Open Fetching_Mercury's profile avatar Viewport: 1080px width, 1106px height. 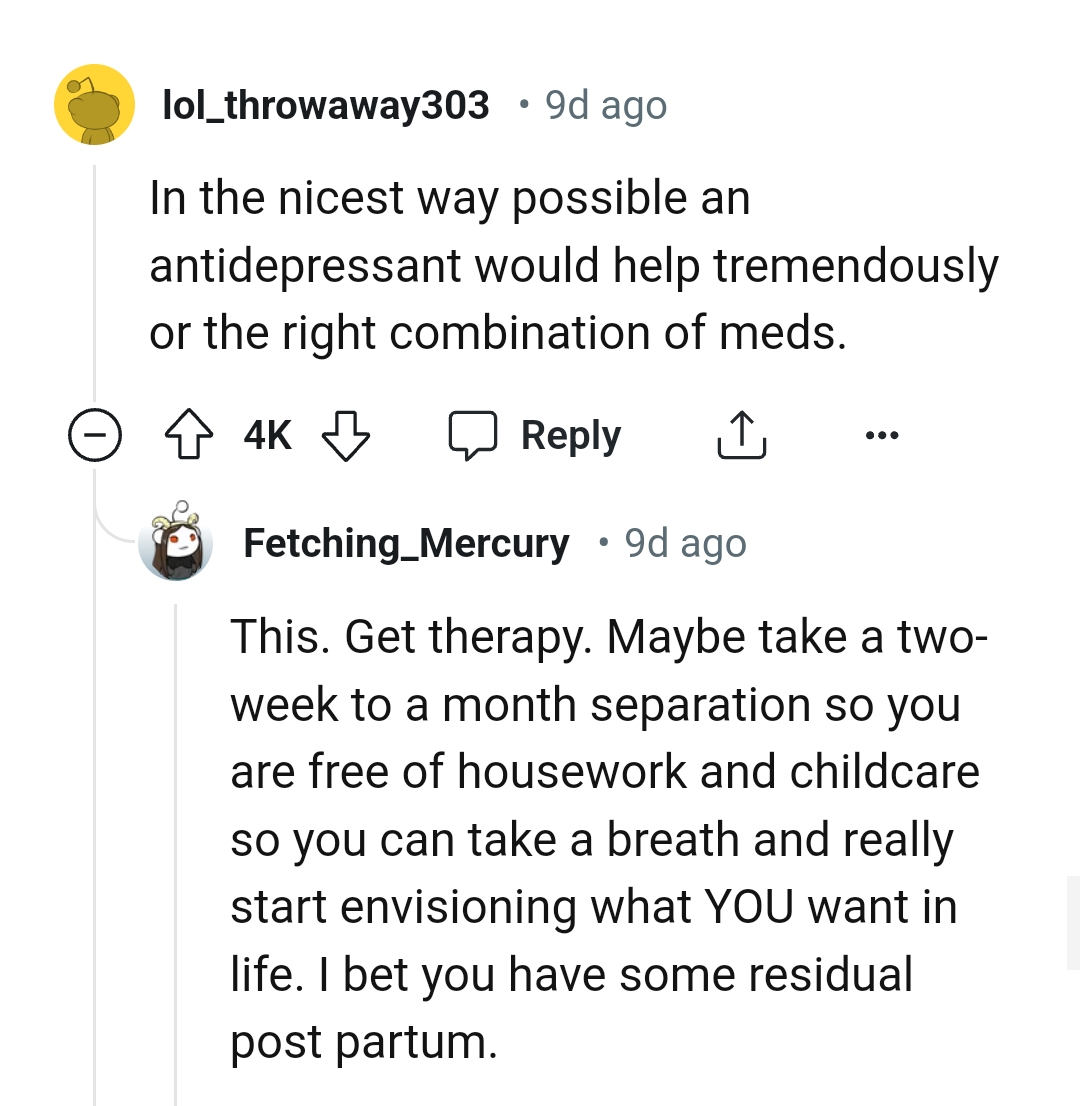coord(176,543)
